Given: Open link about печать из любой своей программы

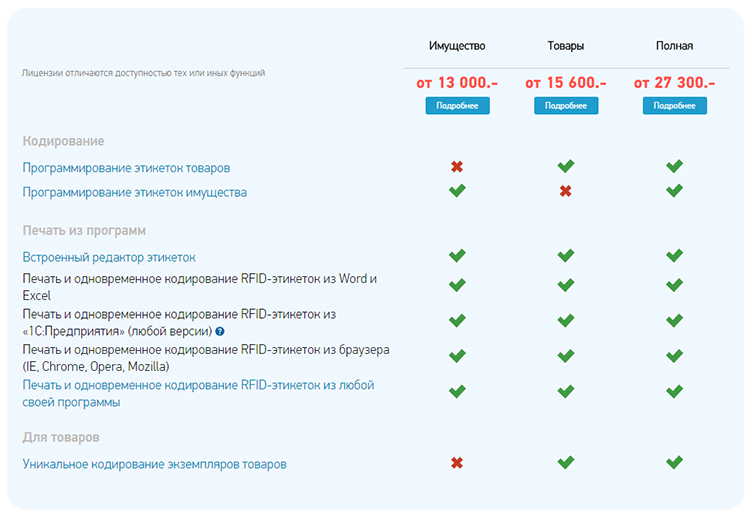Looking at the screenshot, I should tap(198, 385).
